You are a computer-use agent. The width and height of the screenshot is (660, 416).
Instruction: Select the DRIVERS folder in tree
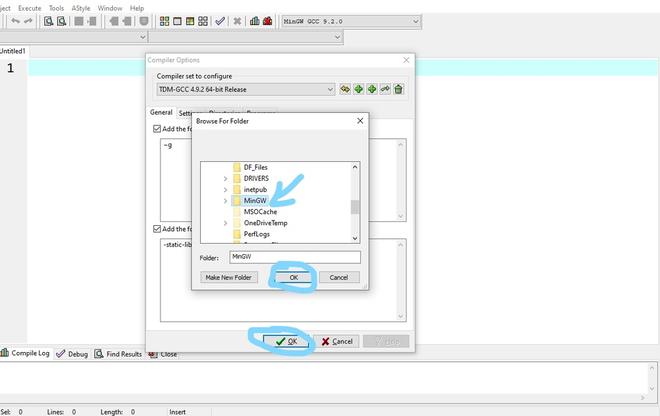[x=256, y=179]
